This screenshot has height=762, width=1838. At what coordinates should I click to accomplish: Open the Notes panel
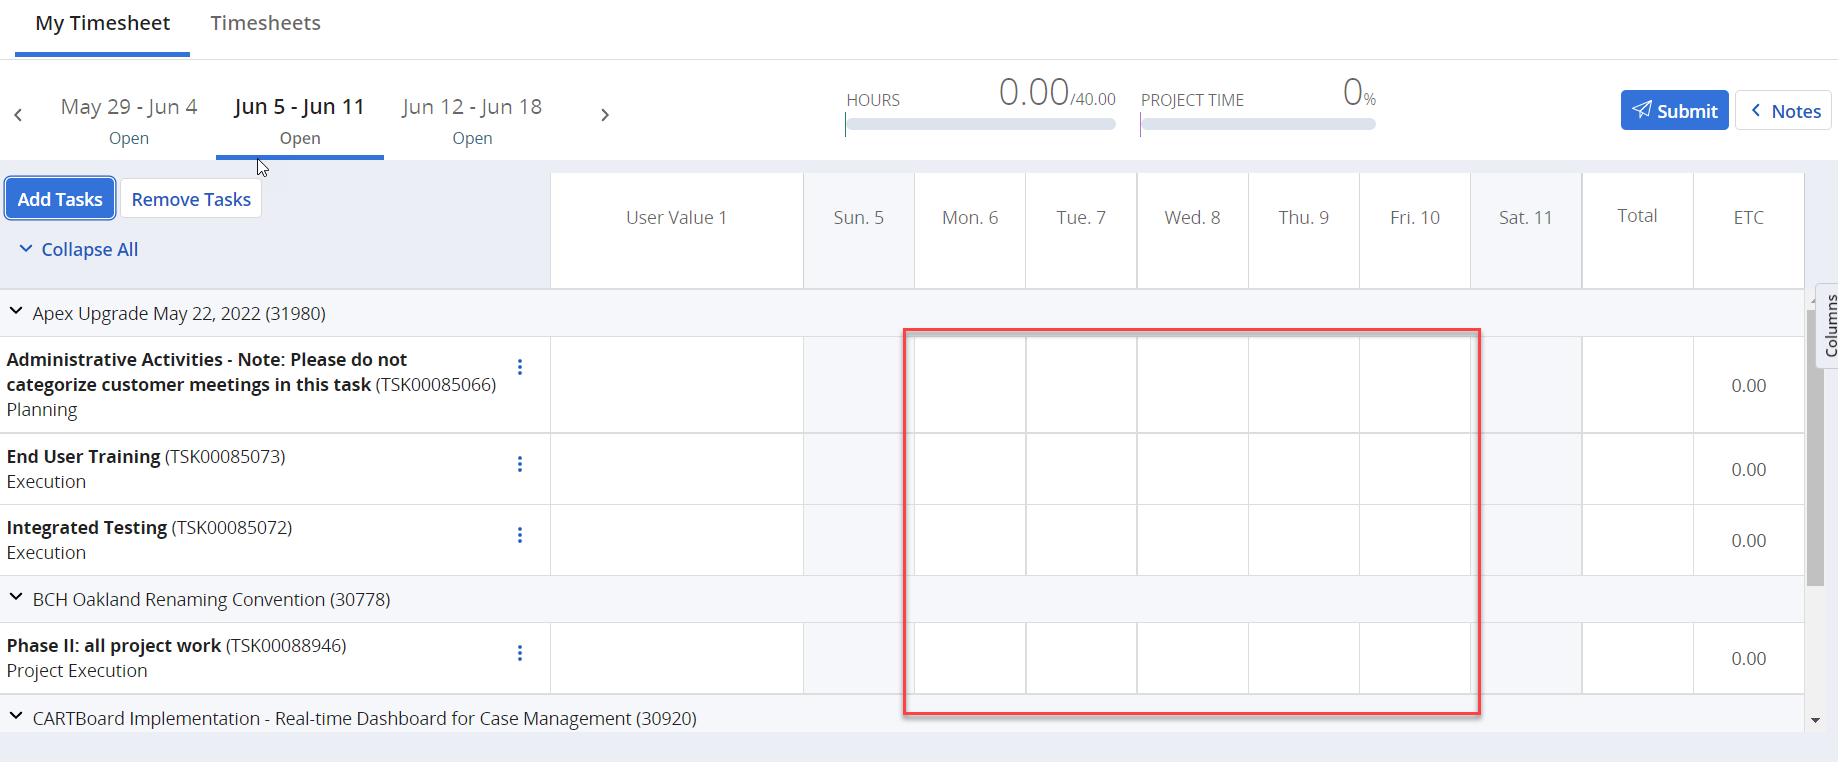pos(1783,110)
